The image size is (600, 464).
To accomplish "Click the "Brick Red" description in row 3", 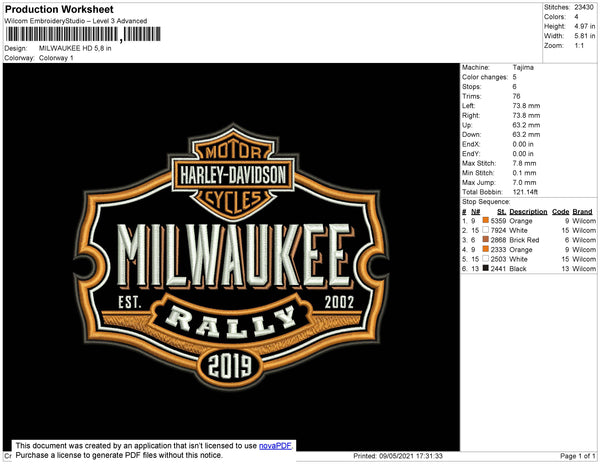I will point(524,240).
